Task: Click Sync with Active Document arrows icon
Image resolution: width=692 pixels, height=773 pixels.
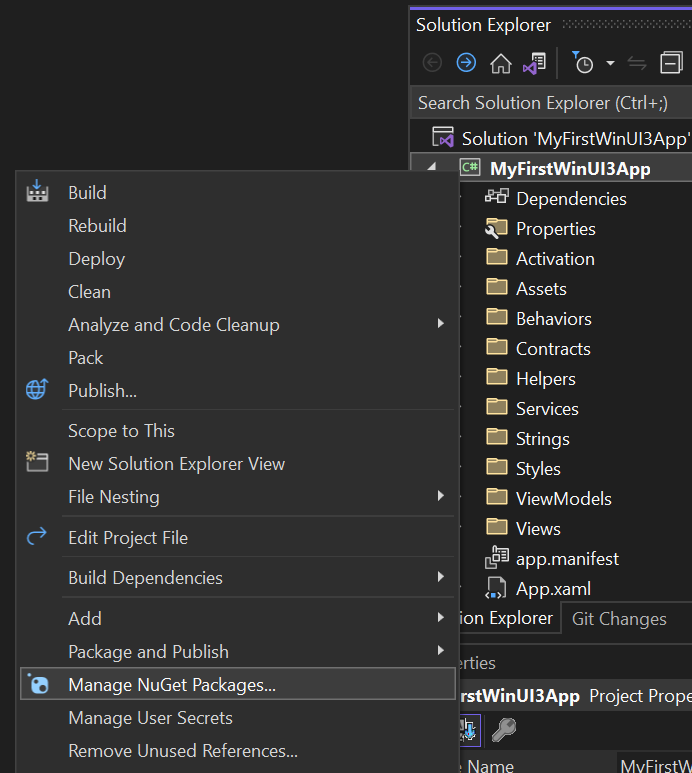Action: tap(637, 63)
